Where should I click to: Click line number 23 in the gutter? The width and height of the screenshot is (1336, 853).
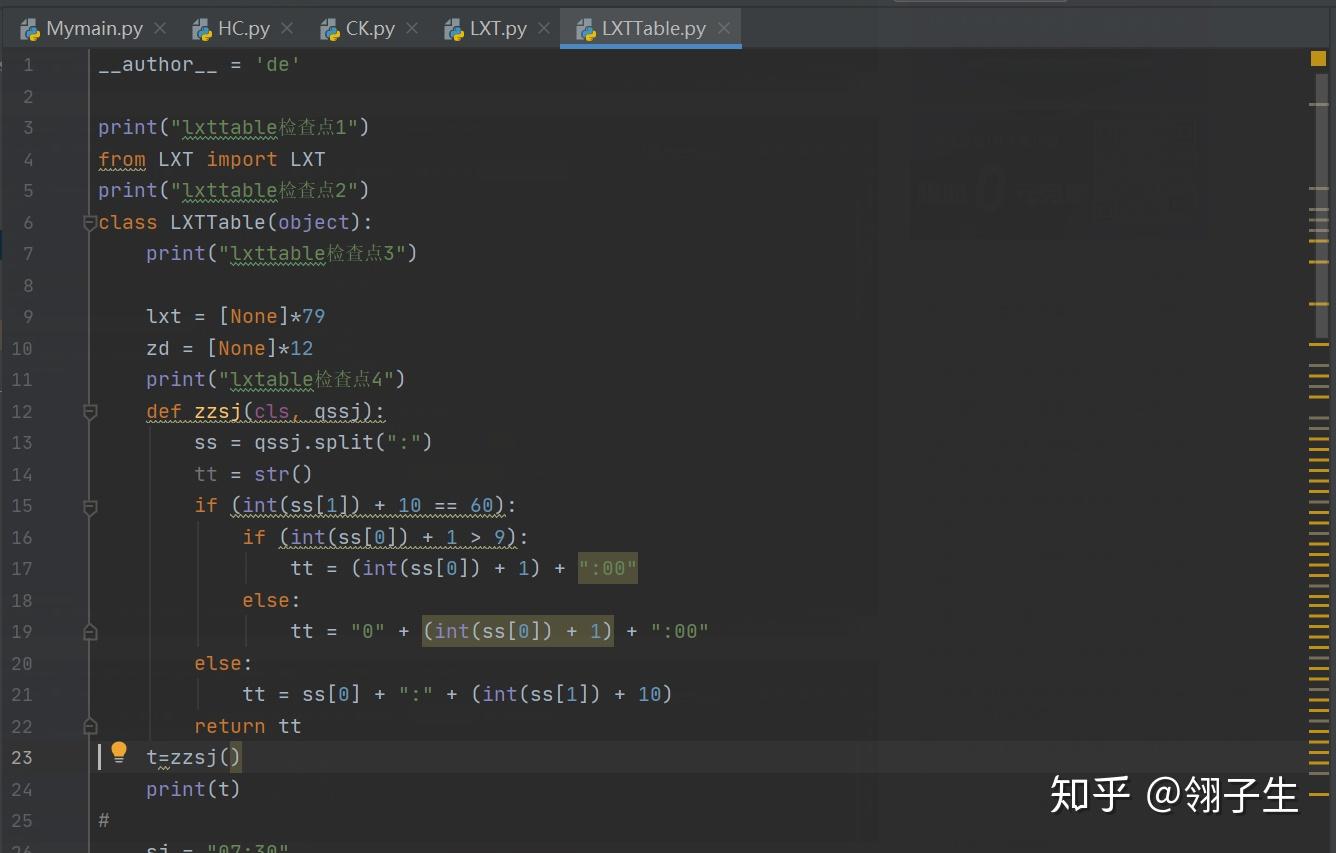pos(22,757)
